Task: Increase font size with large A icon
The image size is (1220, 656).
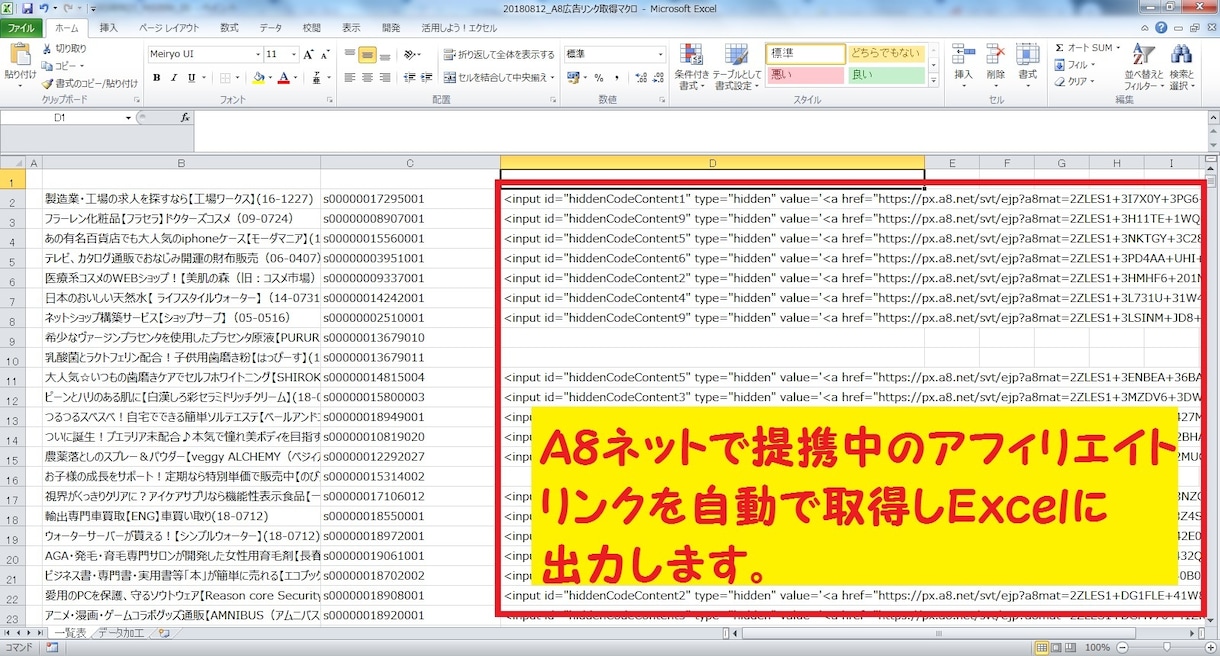Action: tap(308, 54)
